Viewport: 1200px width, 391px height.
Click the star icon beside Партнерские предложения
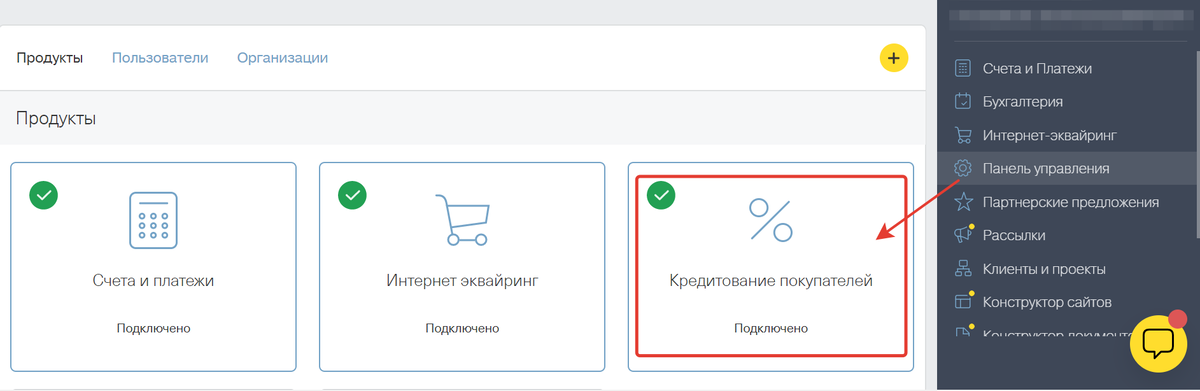click(963, 202)
